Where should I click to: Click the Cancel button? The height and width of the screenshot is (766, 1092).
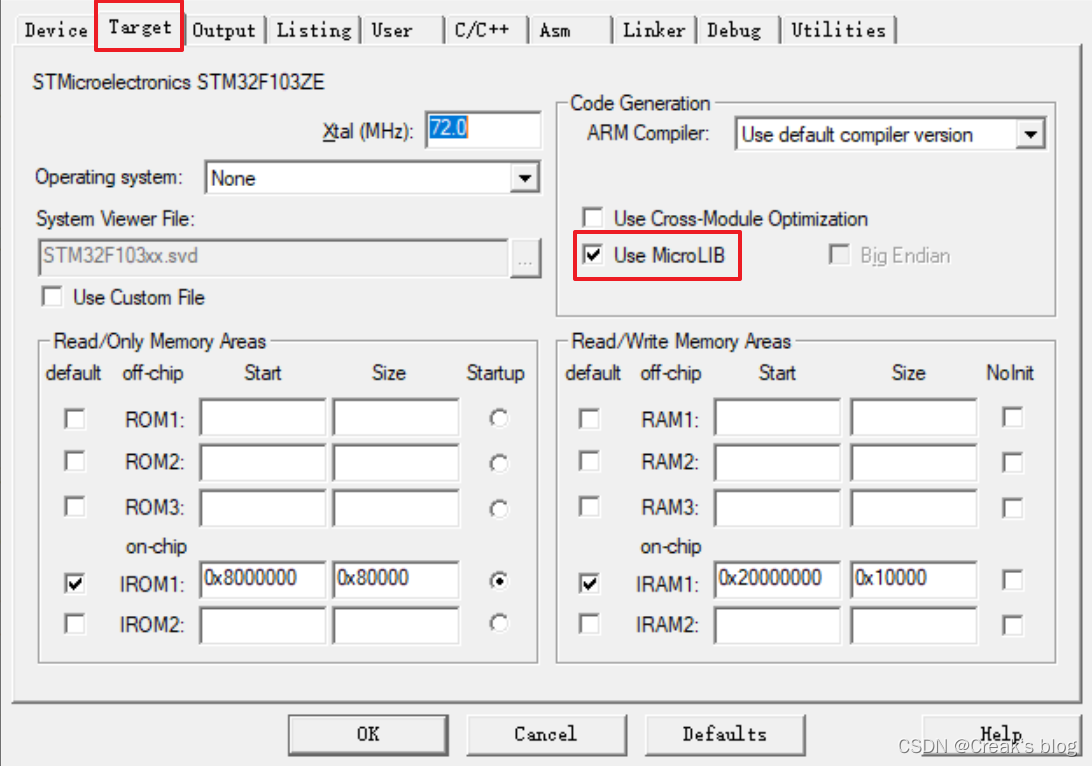point(546,734)
